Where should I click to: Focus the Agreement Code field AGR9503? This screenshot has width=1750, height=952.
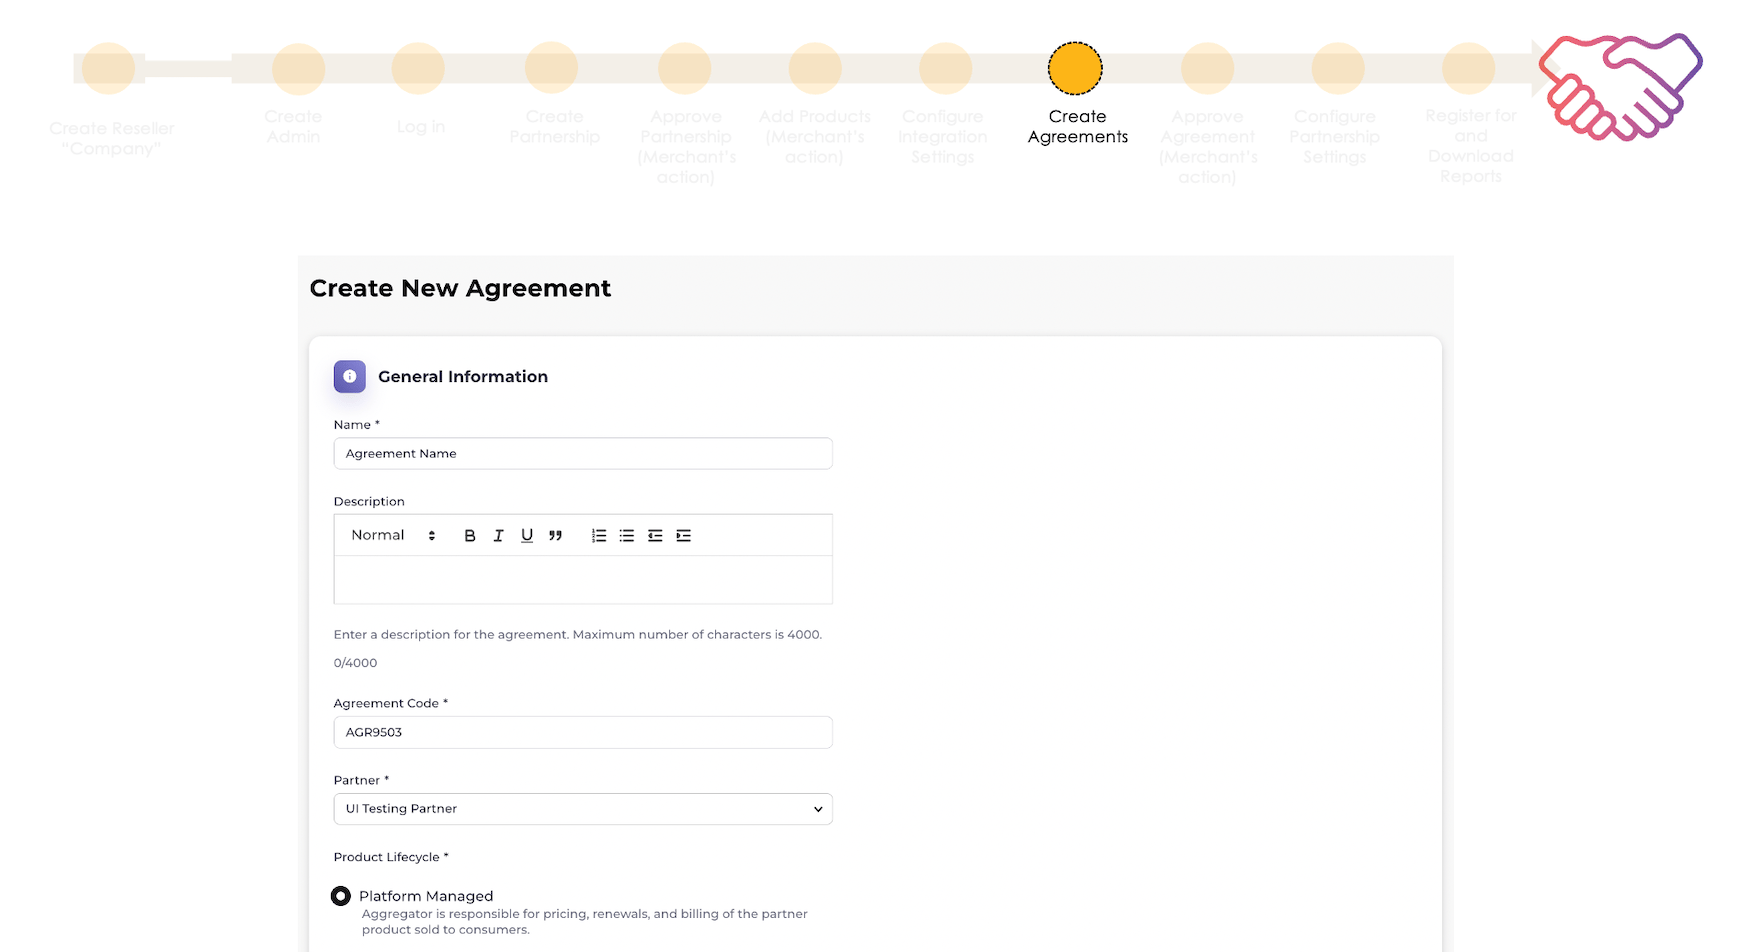coord(583,732)
